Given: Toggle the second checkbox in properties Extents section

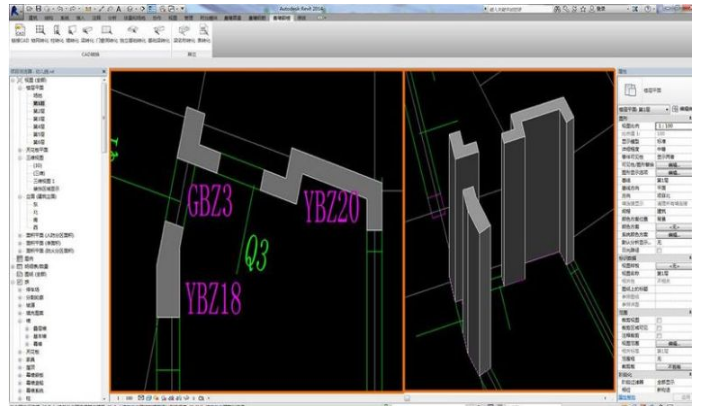Looking at the screenshot, I should pyautogui.click(x=659, y=328).
